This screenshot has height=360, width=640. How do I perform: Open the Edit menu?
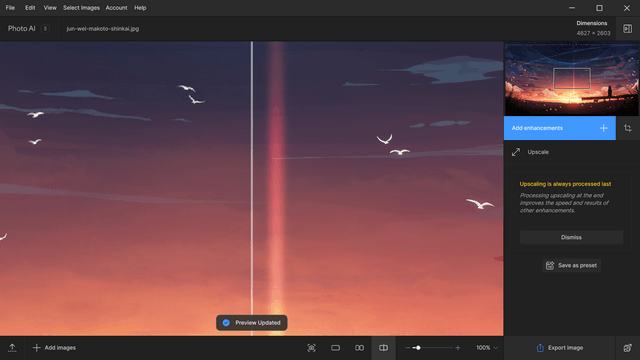tap(30, 8)
